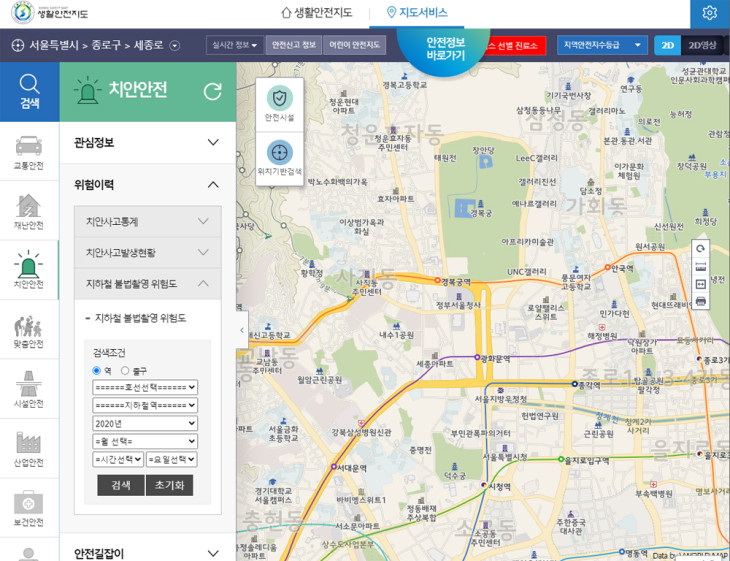Click the 검색 search button in form
Image resolution: width=730 pixels, height=561 pixels.
tap(121, 485)
